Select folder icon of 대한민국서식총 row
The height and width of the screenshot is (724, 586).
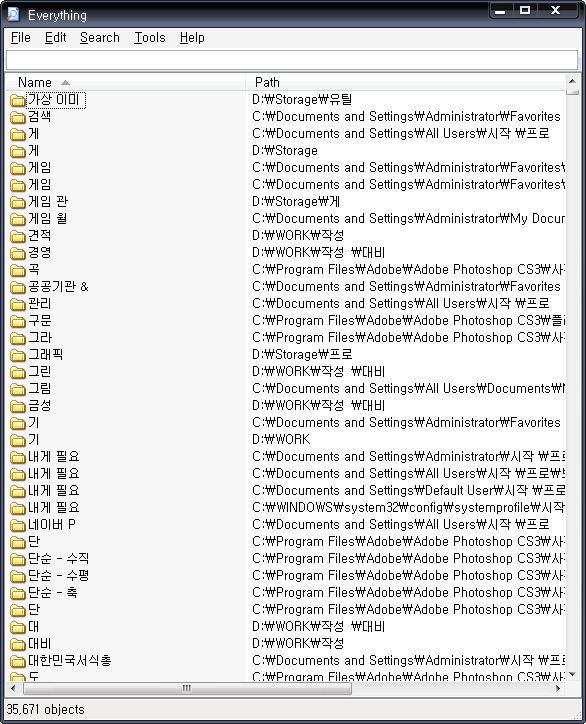click(18, 661)
